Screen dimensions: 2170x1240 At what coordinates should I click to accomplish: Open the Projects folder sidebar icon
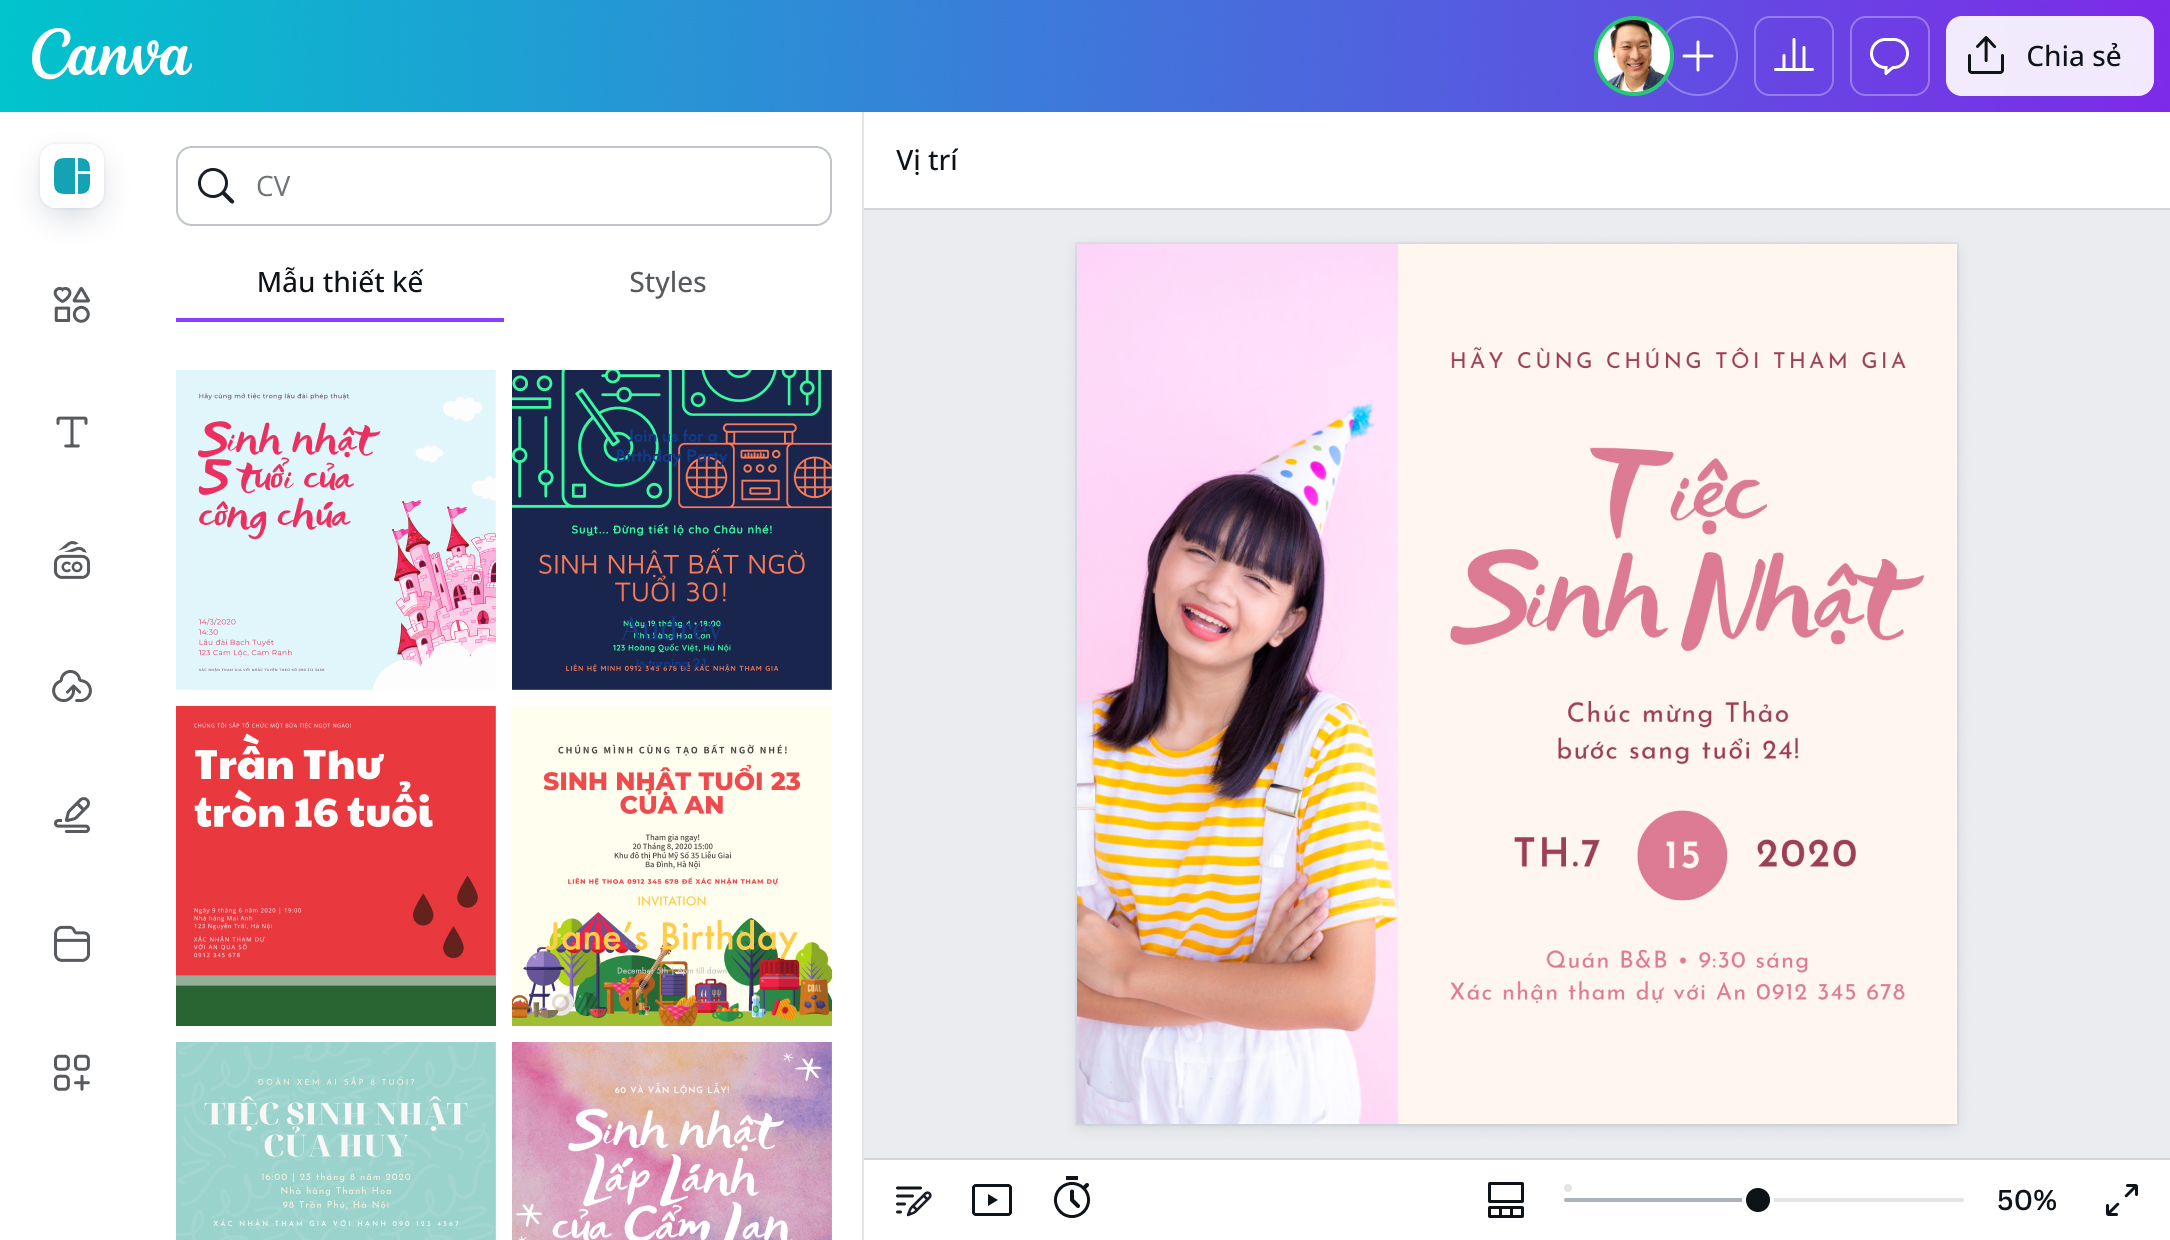[x=72, y=944]
